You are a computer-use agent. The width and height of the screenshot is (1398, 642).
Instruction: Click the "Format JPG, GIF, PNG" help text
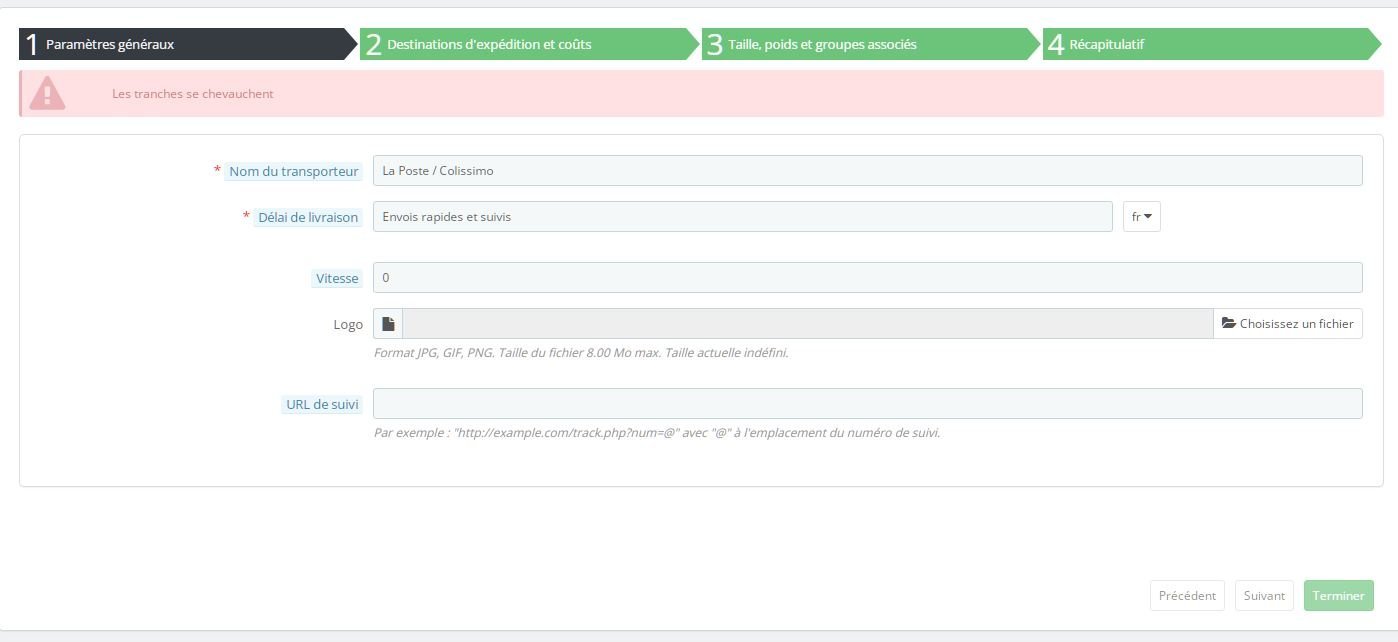point(581,353)
